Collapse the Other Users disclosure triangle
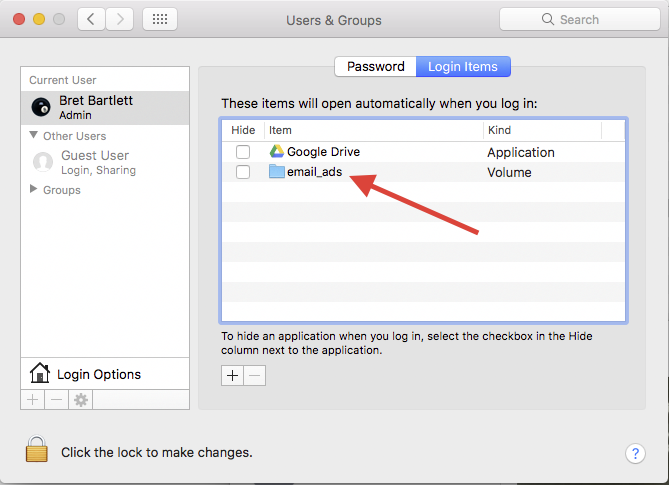669x485 pixels. tap(34, 135)
